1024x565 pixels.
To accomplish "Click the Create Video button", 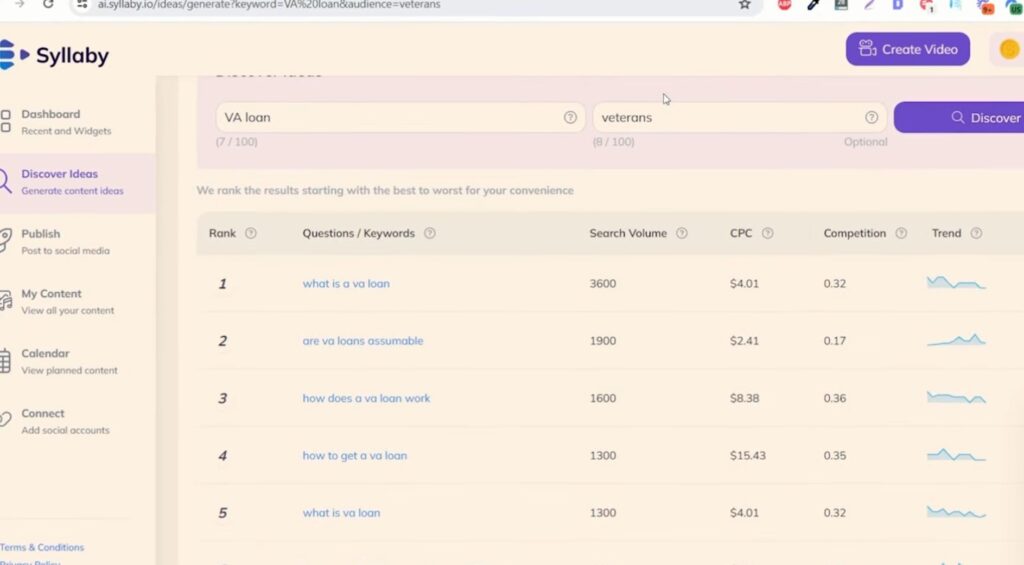I will click(908, 49).
